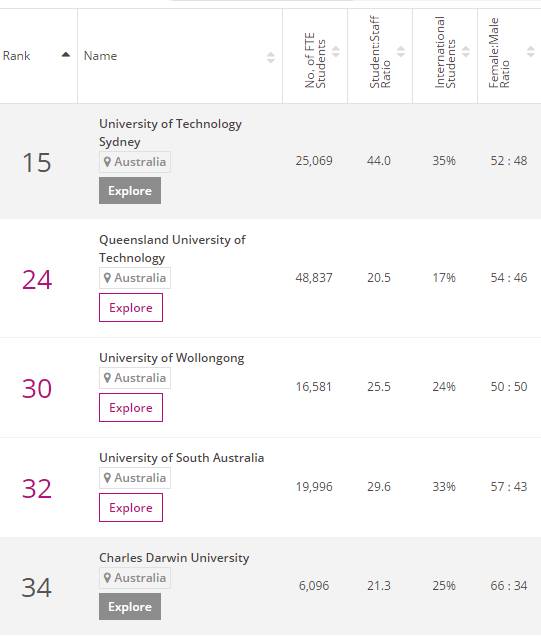This screenshot has width=541, height=638.
Task: Open Queensland University of Technology name link
Action: [x=172, y=249]
